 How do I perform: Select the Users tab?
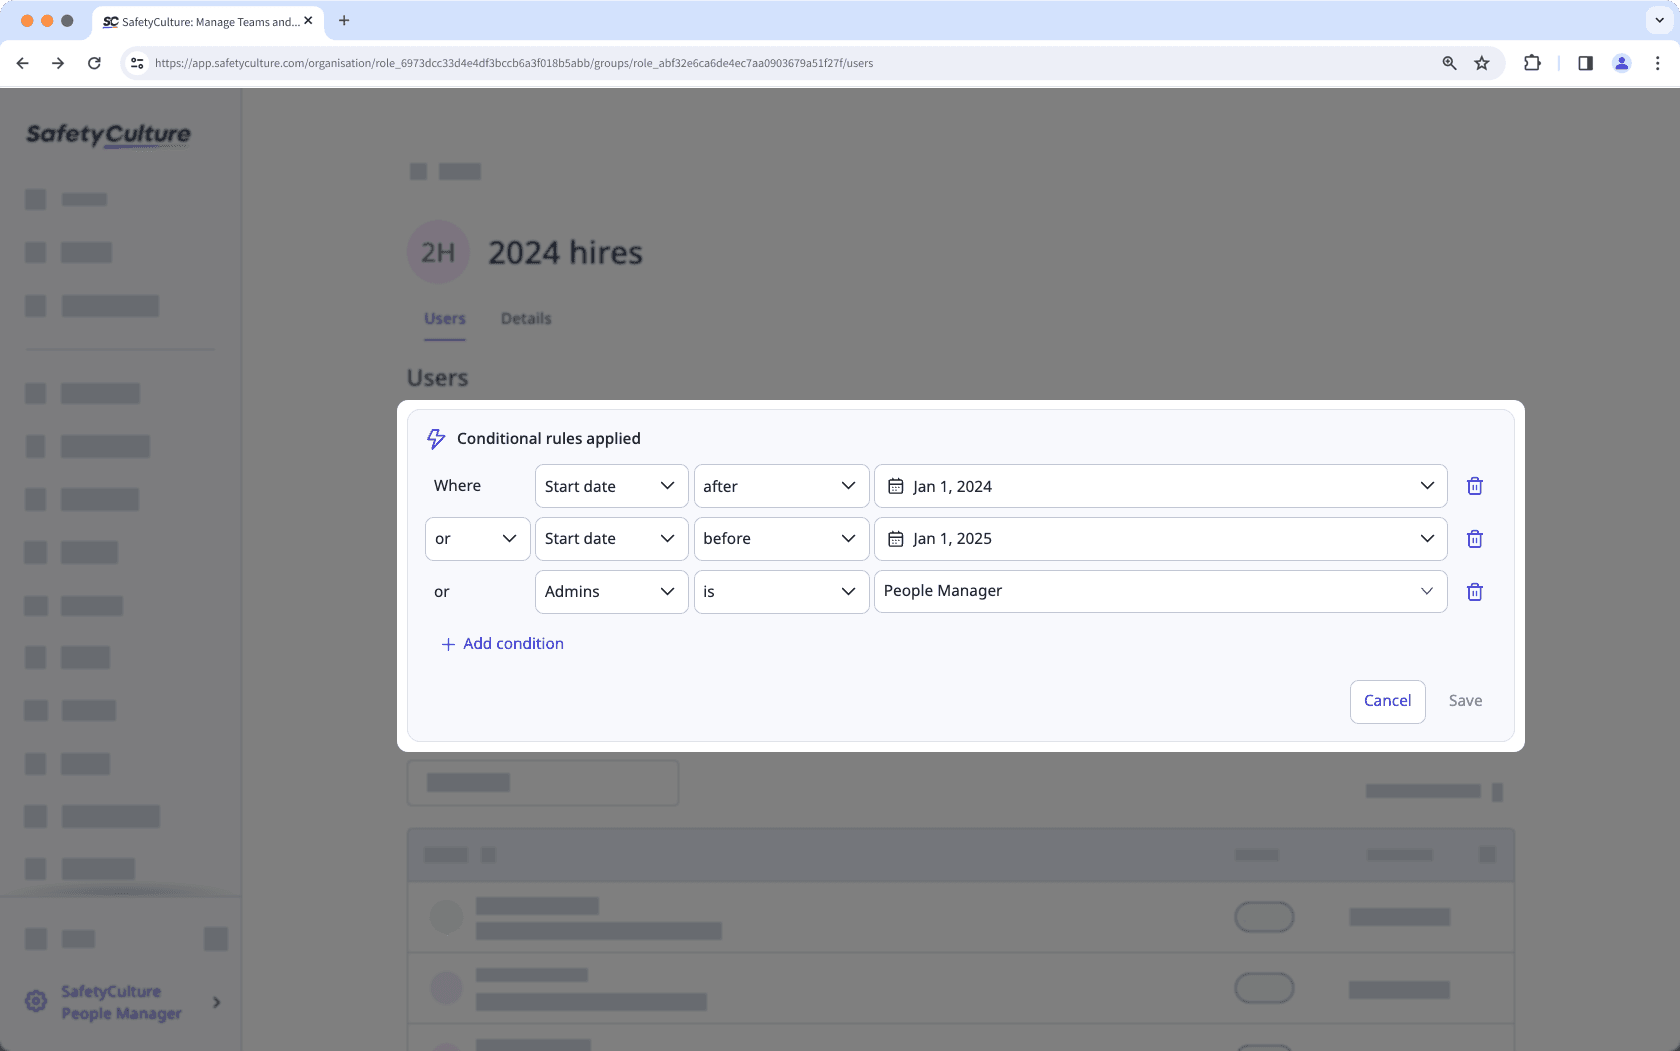(444, 318)
